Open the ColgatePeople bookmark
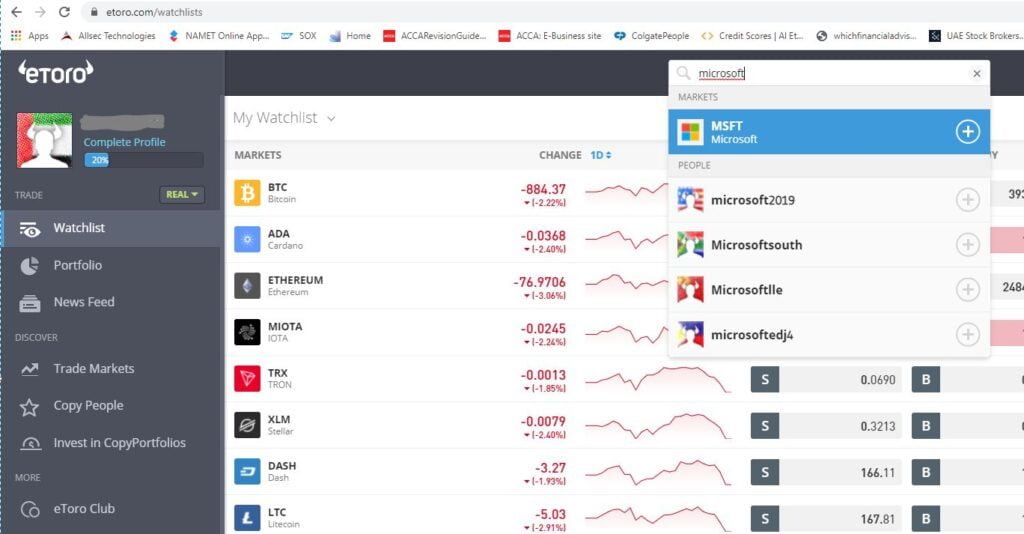 tap(652, 36)
